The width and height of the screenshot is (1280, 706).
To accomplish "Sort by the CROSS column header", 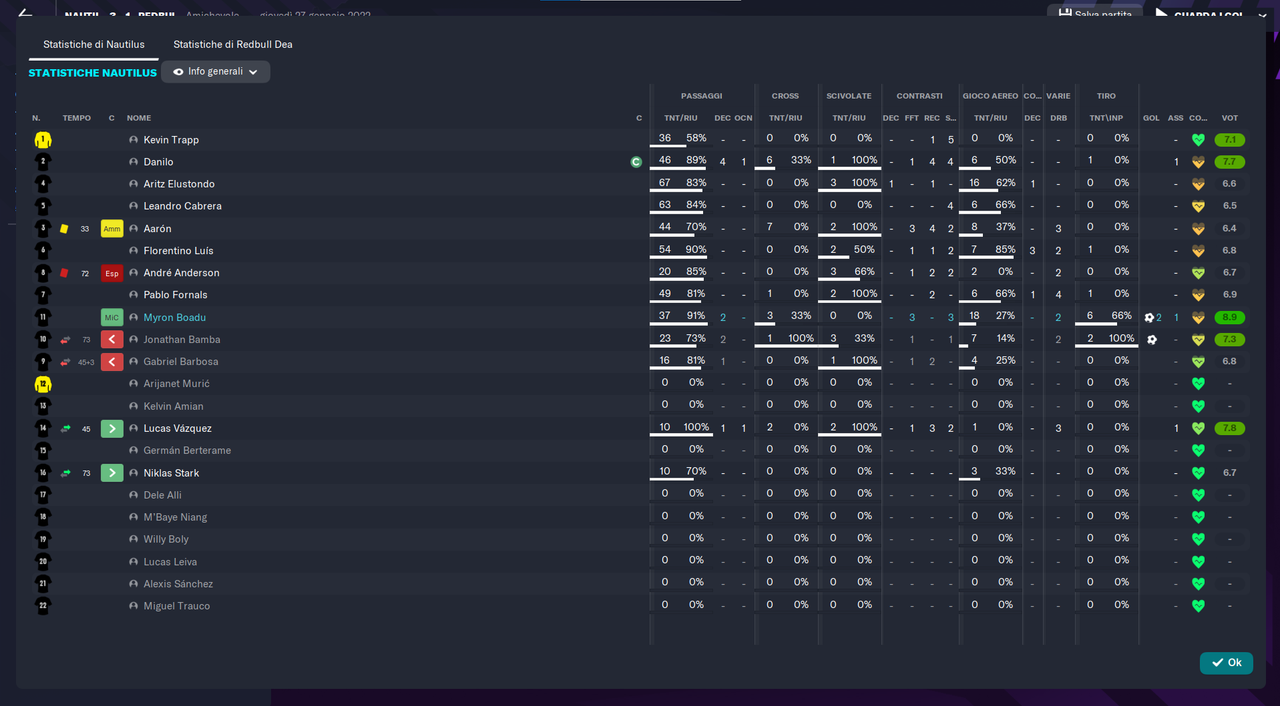I will [x=785, y=96].
